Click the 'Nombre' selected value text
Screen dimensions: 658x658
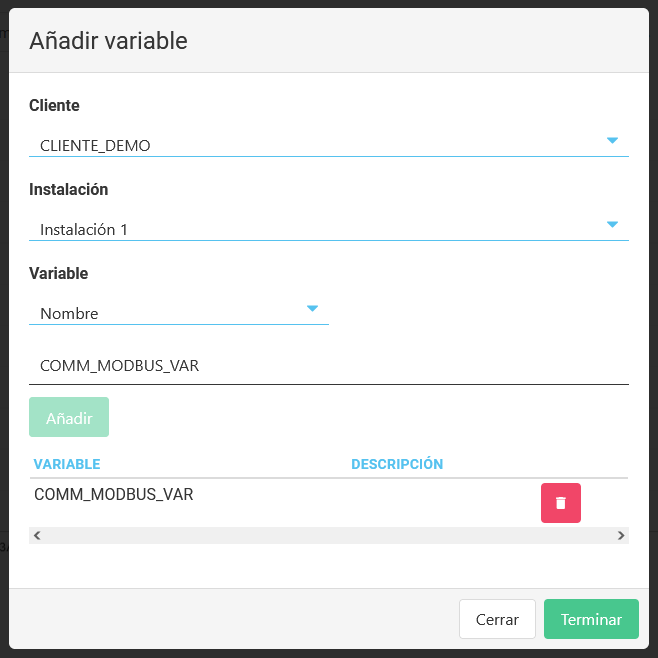click(69, 314)
